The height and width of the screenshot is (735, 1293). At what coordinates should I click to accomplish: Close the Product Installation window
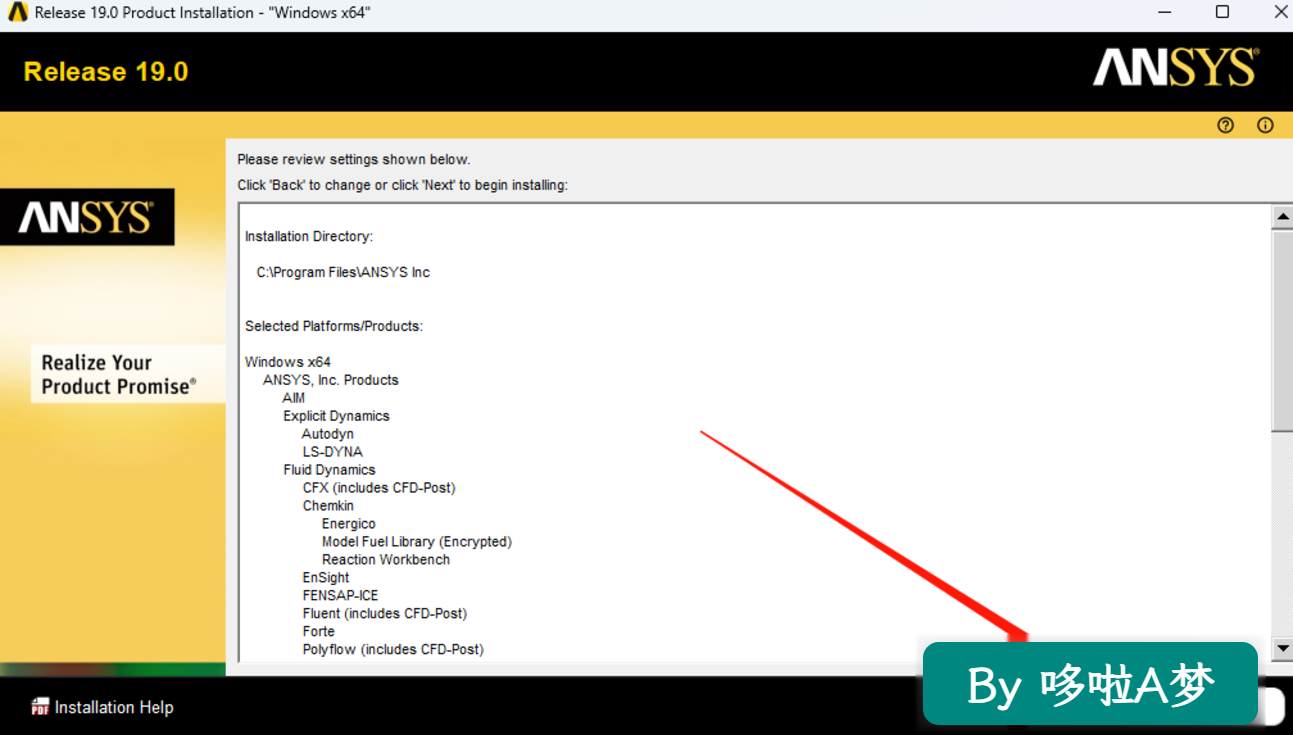coord(1279,13)
